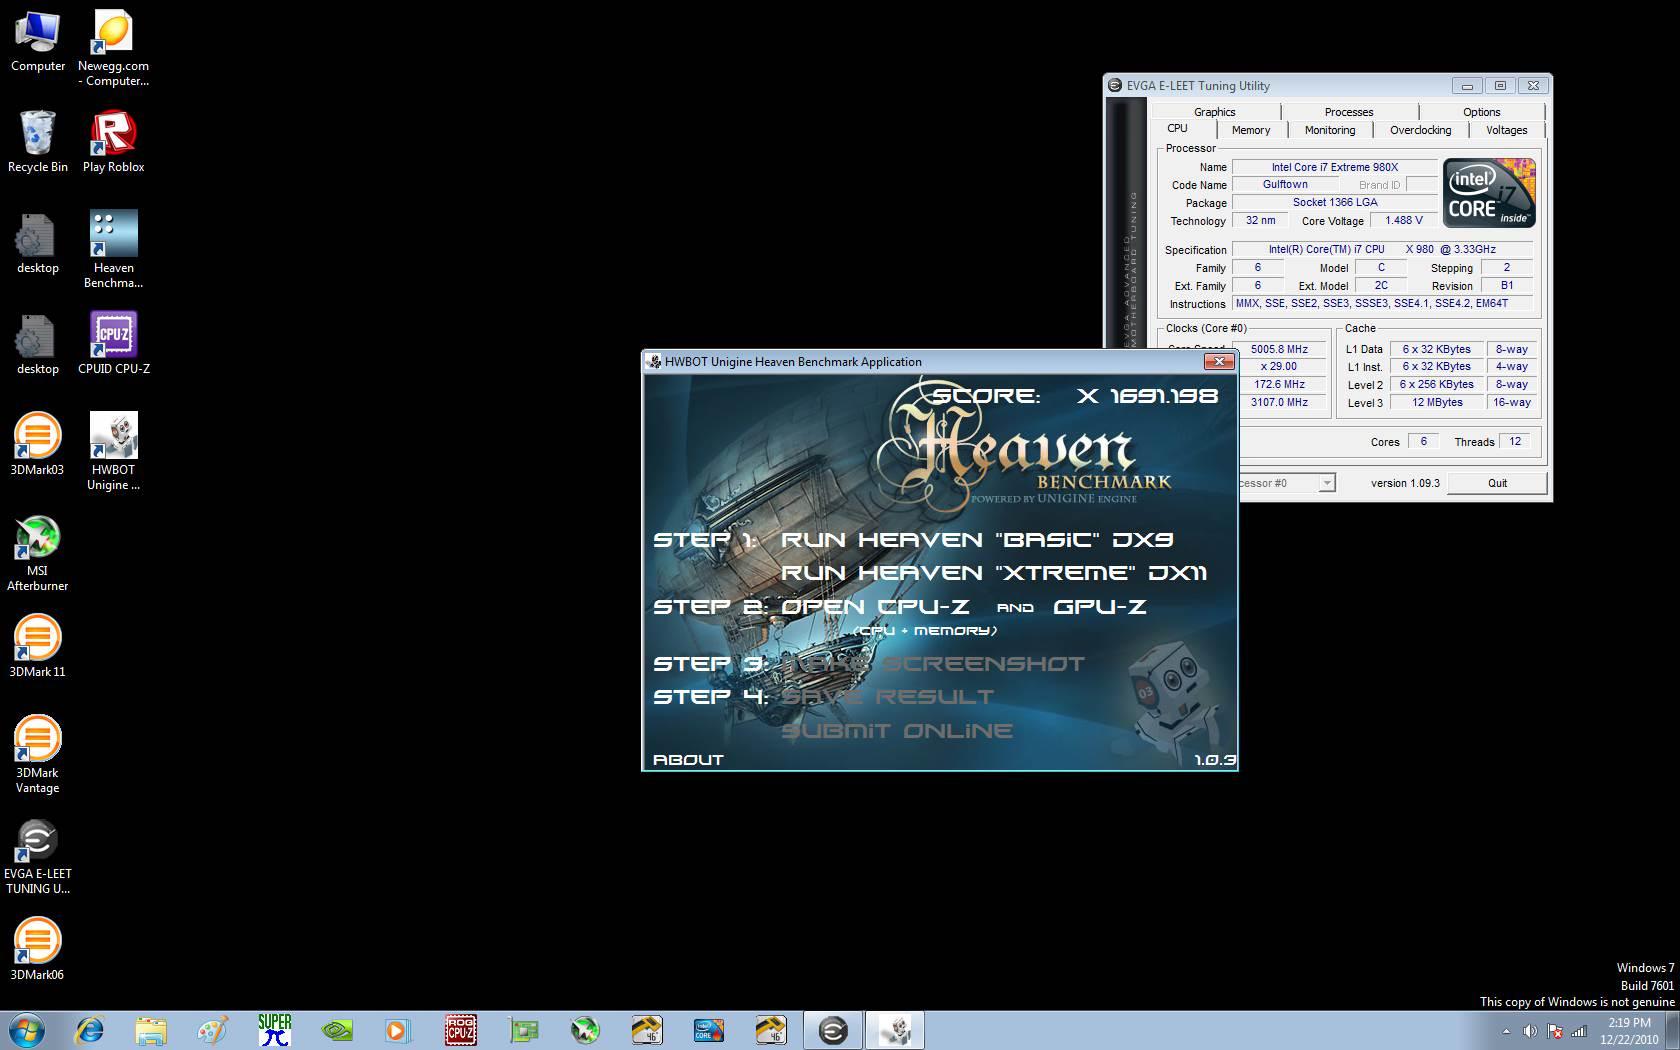Click the core speed value 5005.8 MHz

(x=1279, y=350)
